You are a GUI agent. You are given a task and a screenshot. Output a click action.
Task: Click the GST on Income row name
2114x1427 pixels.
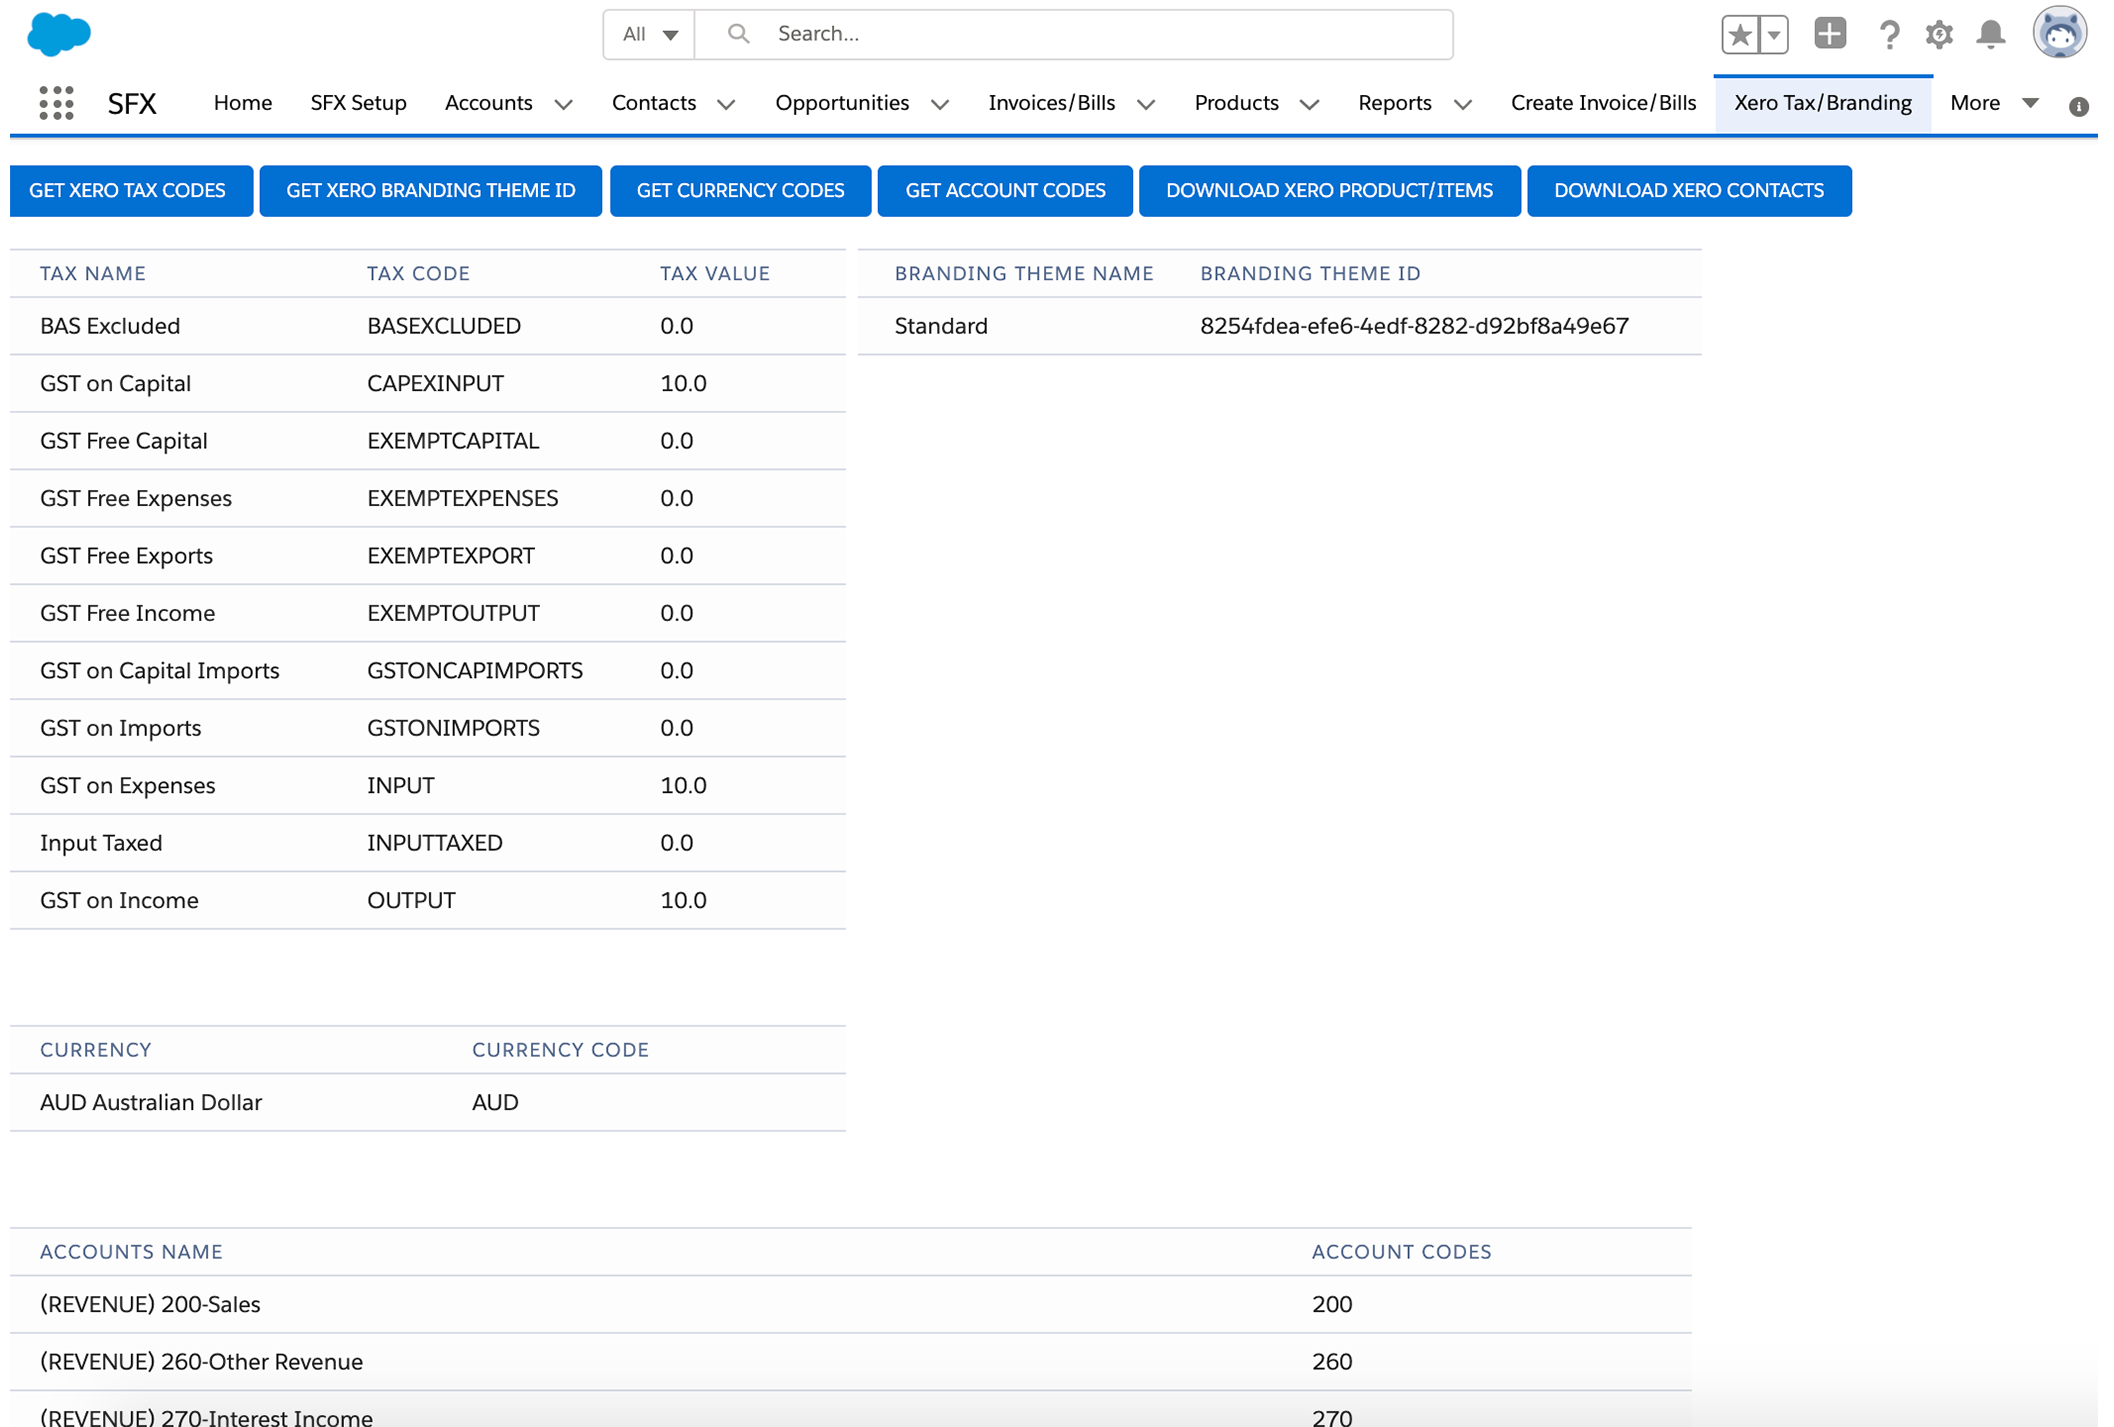click(x=119, y=900)
